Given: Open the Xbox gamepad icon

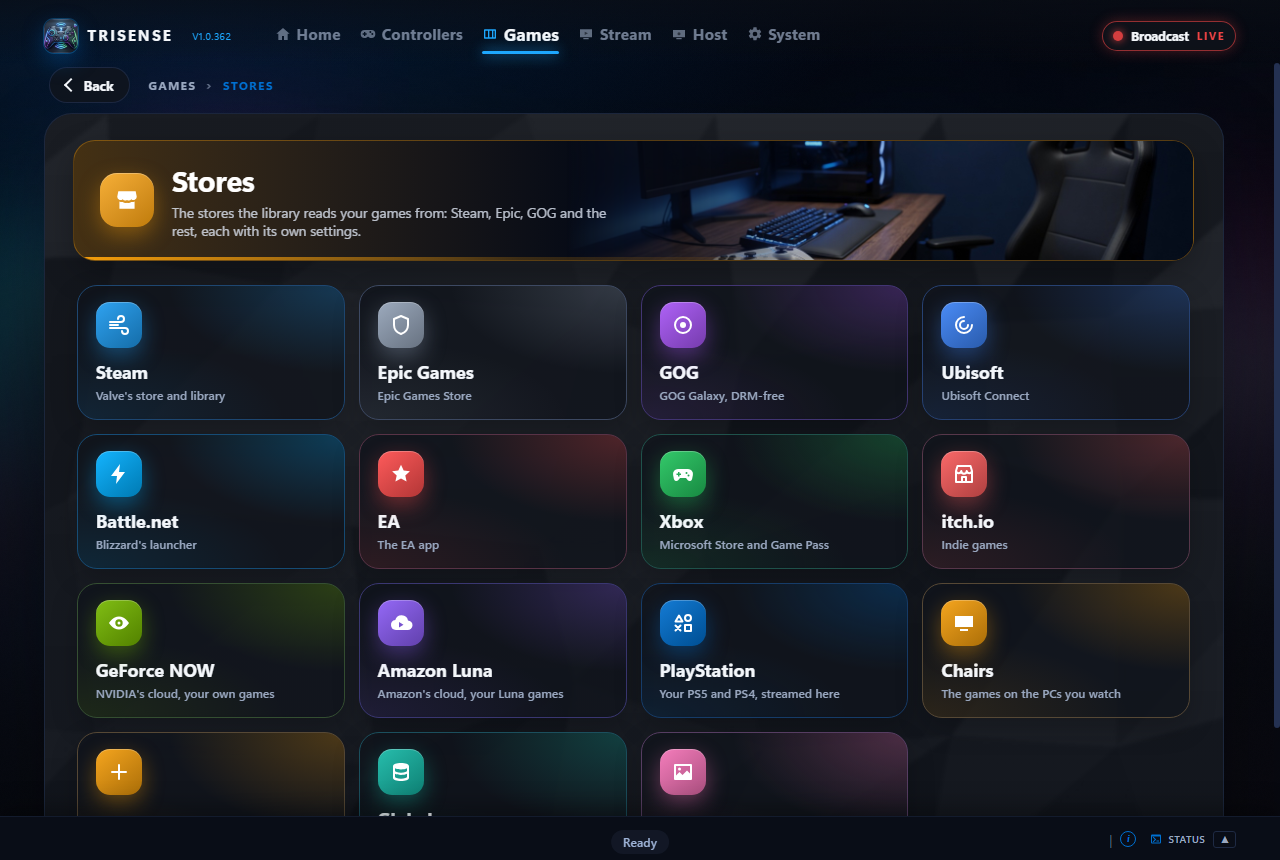Looking at the screenshot, I should [x=683, y=474].
